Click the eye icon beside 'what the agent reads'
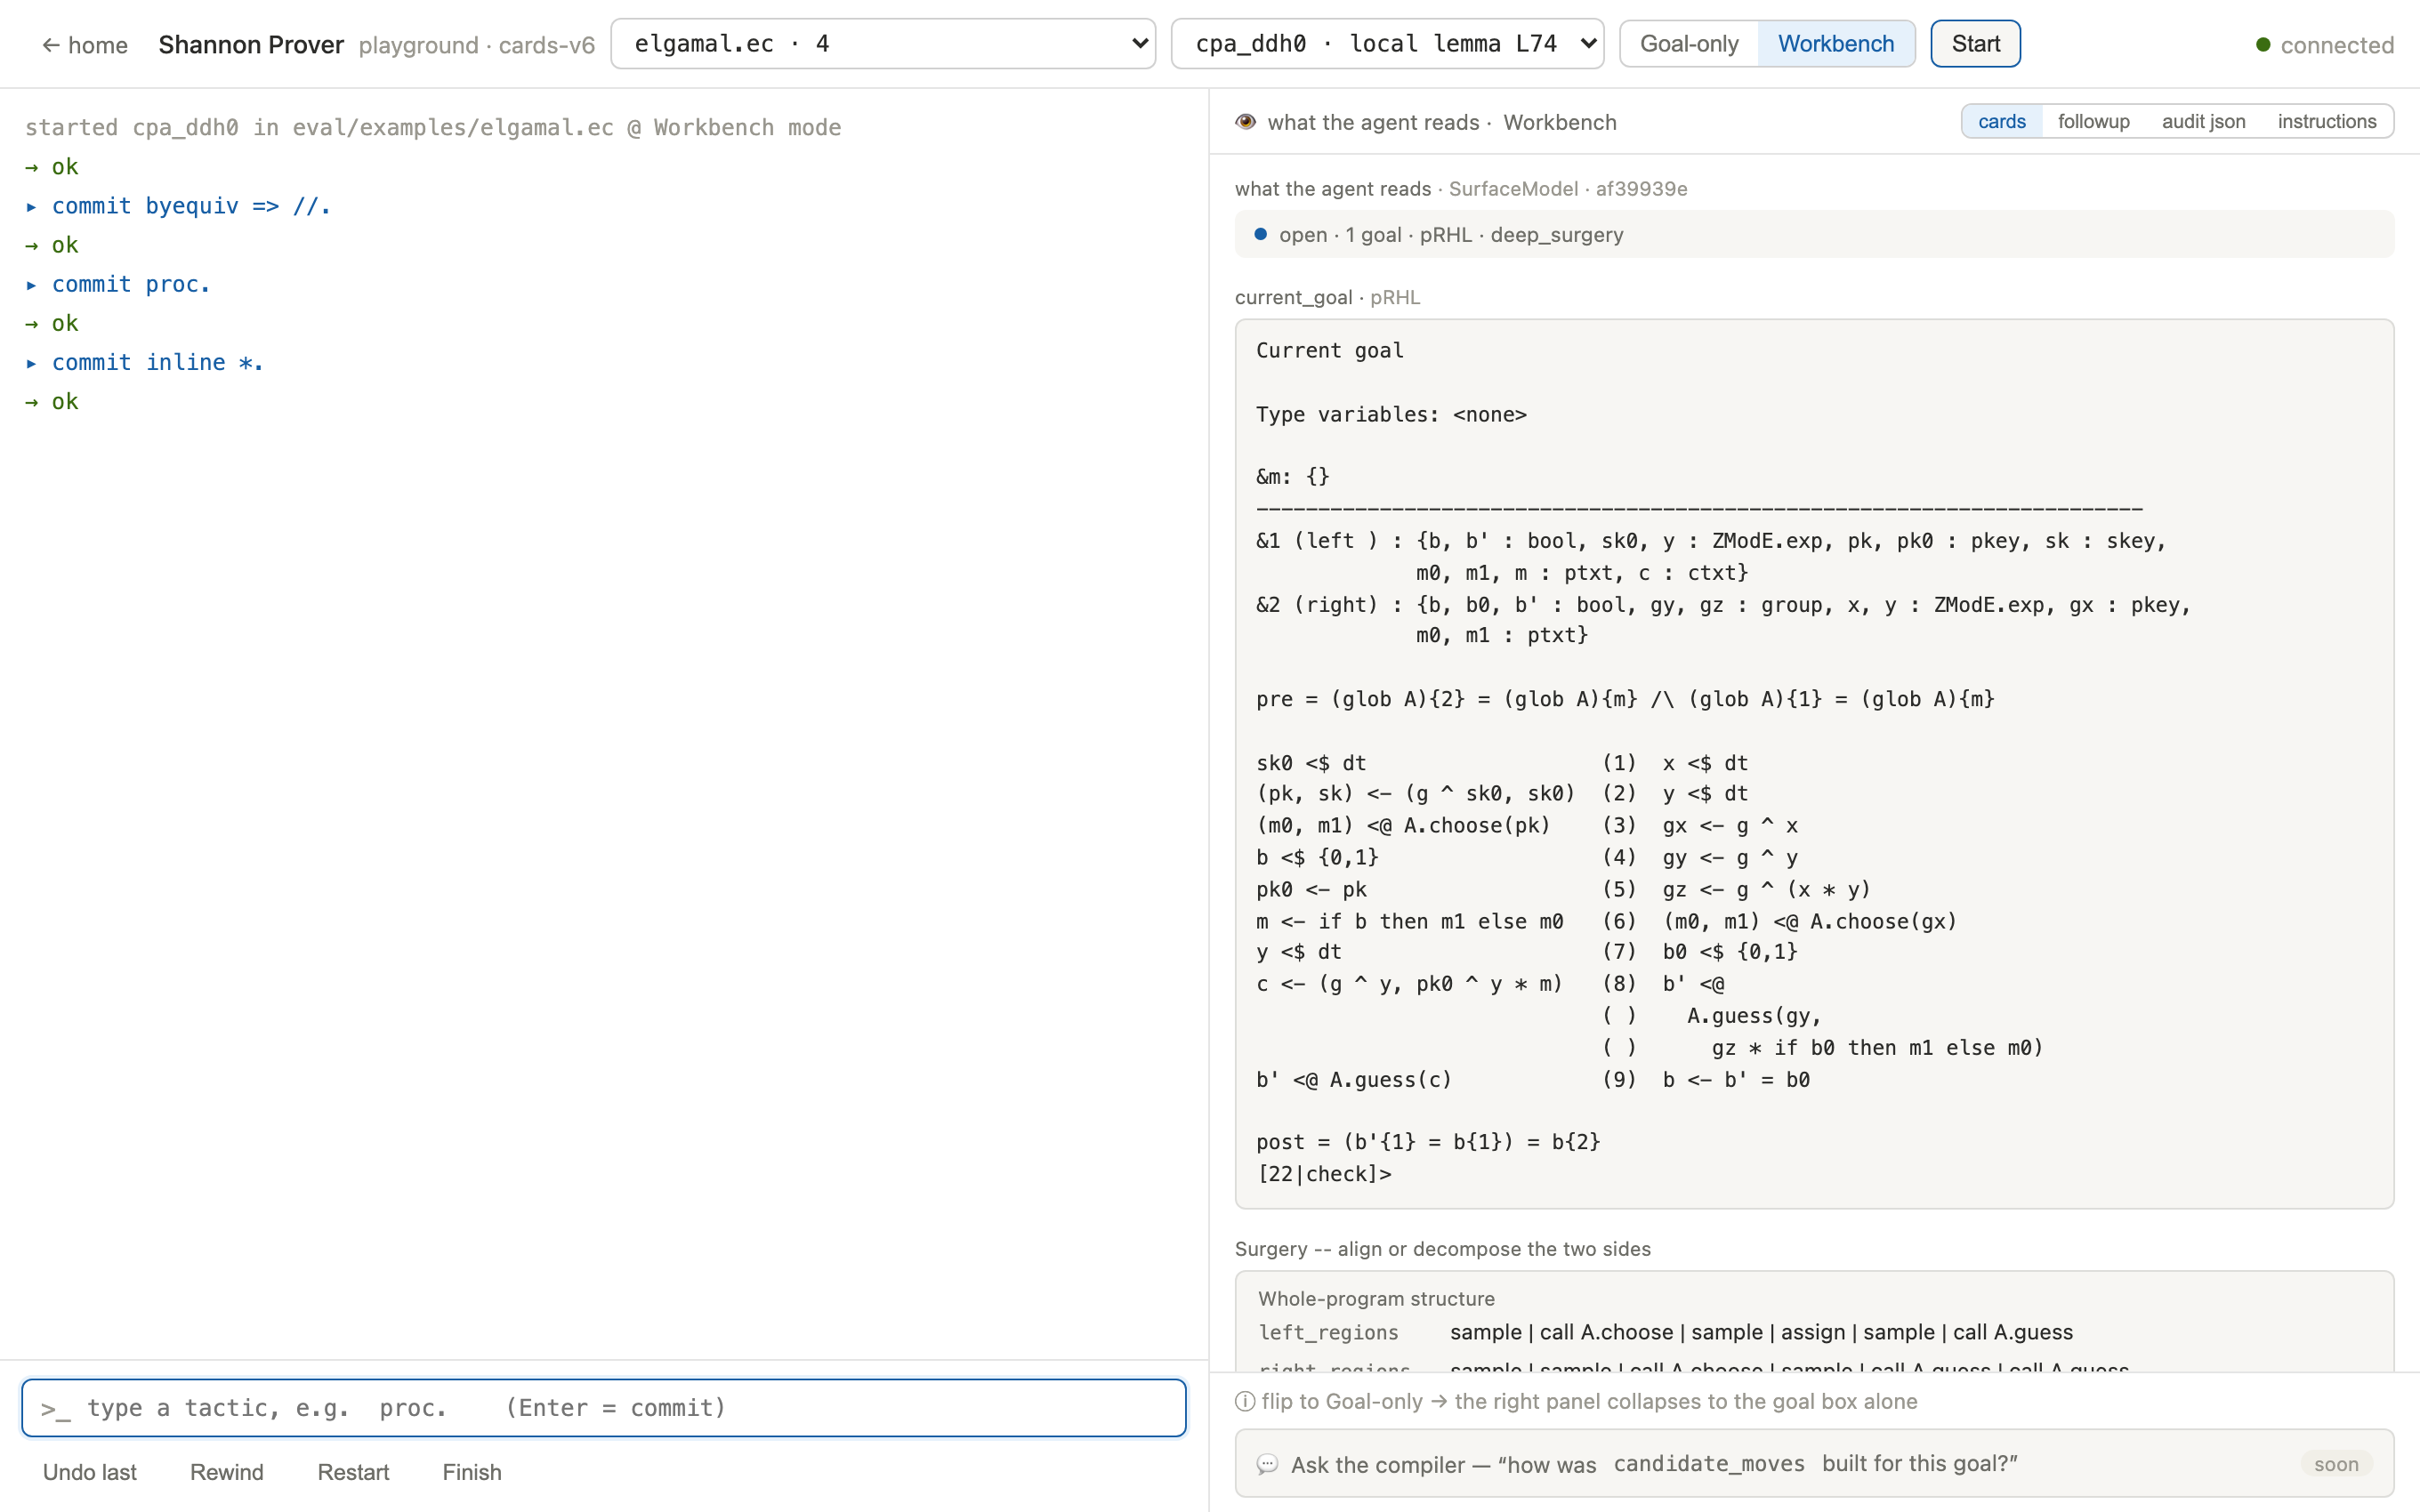This screenshot has width=2420, height=1512. 1245,122
